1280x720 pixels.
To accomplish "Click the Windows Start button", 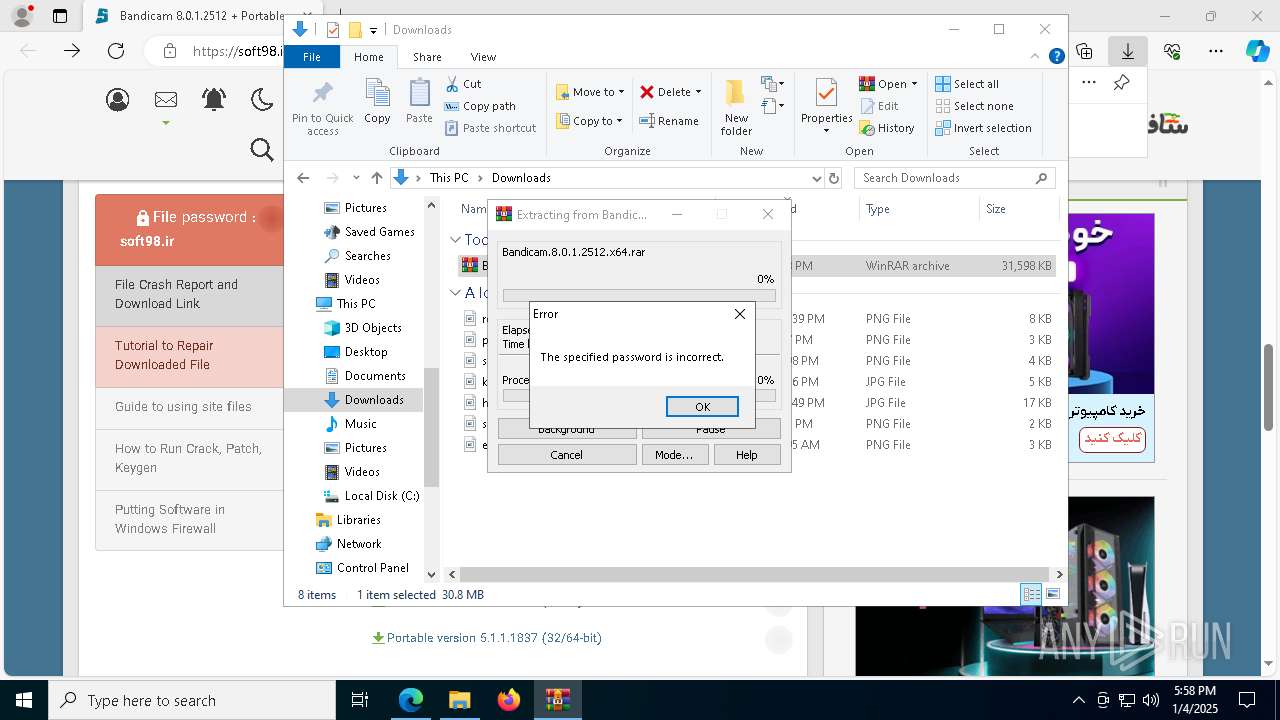I will 23,700.
